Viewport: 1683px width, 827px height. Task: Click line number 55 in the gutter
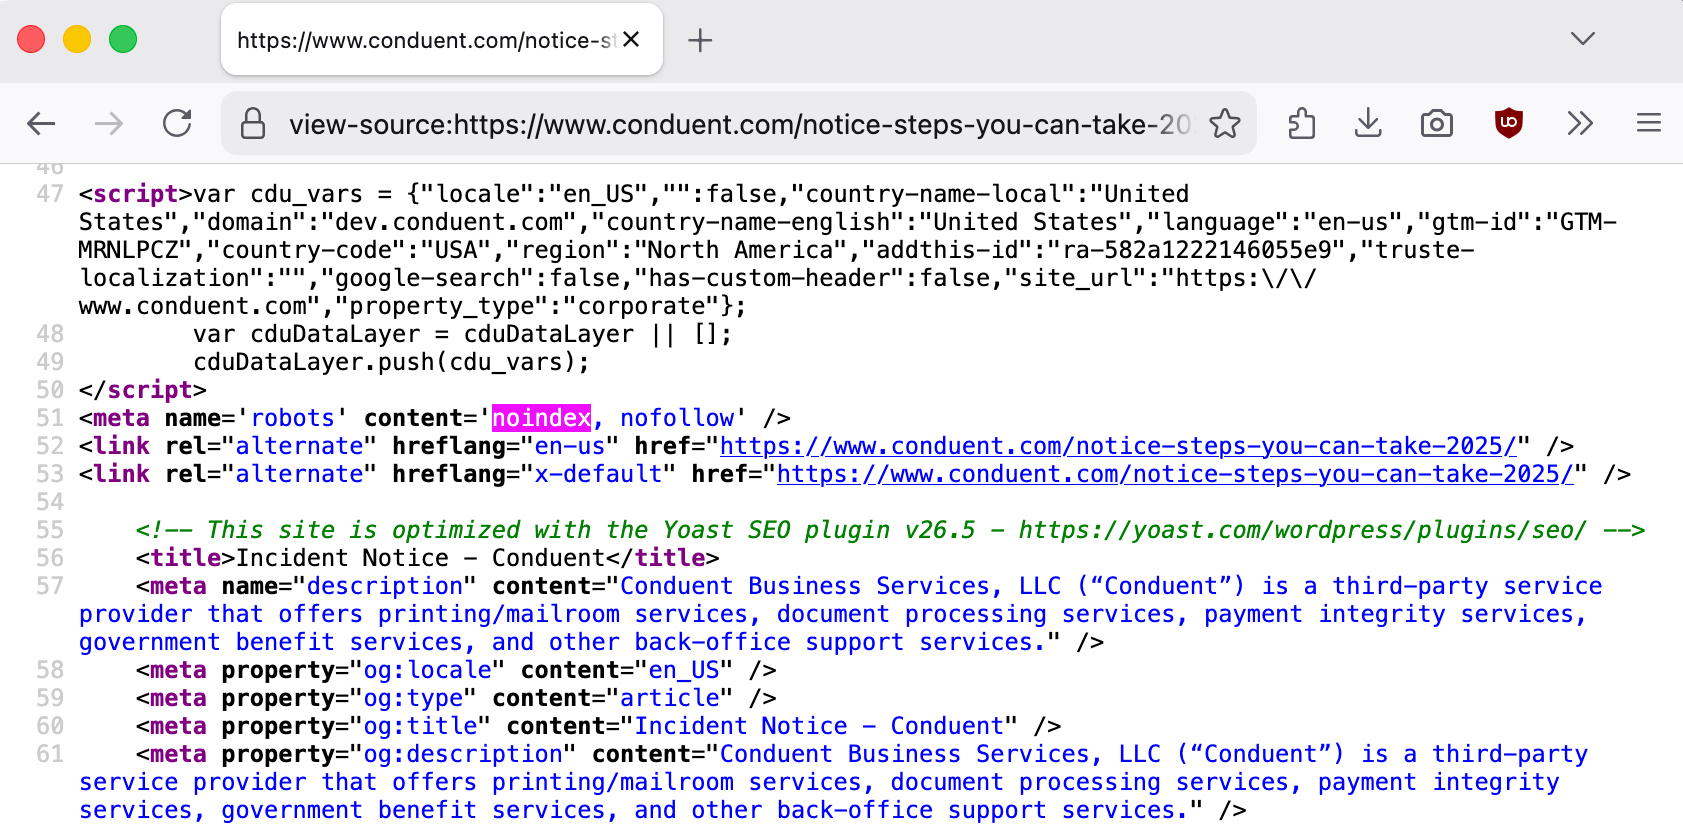tap(50, 530)
